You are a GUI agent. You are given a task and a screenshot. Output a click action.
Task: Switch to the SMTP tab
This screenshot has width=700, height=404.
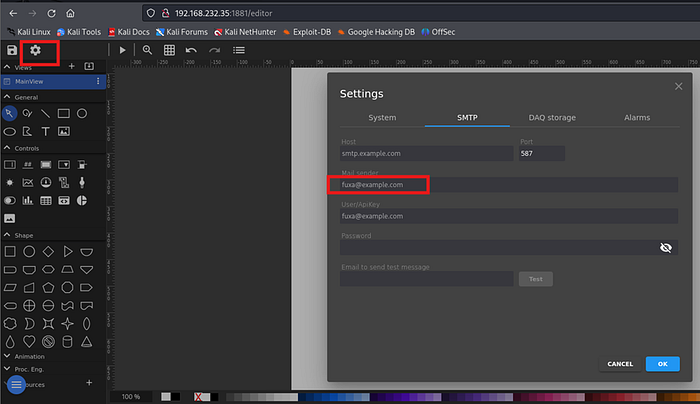tap(467, 117)
